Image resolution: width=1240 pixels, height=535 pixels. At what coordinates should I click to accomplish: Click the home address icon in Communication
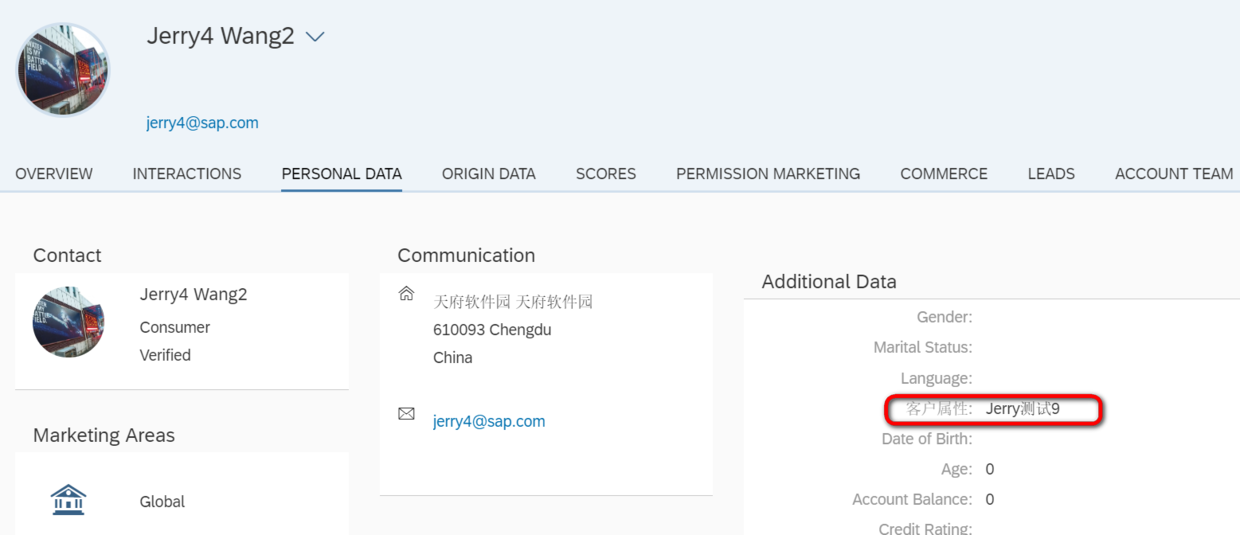(406, 294)
